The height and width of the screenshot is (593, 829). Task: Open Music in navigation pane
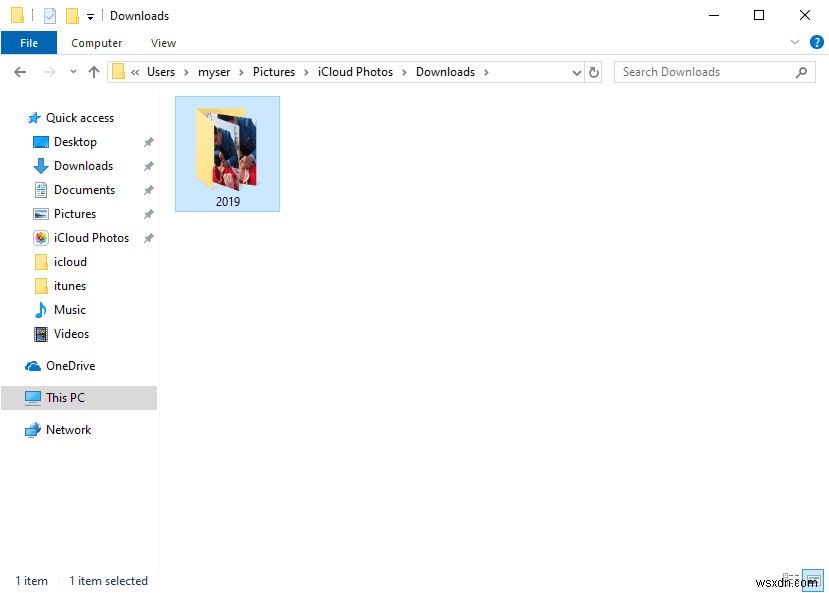[x=69, y=310]
